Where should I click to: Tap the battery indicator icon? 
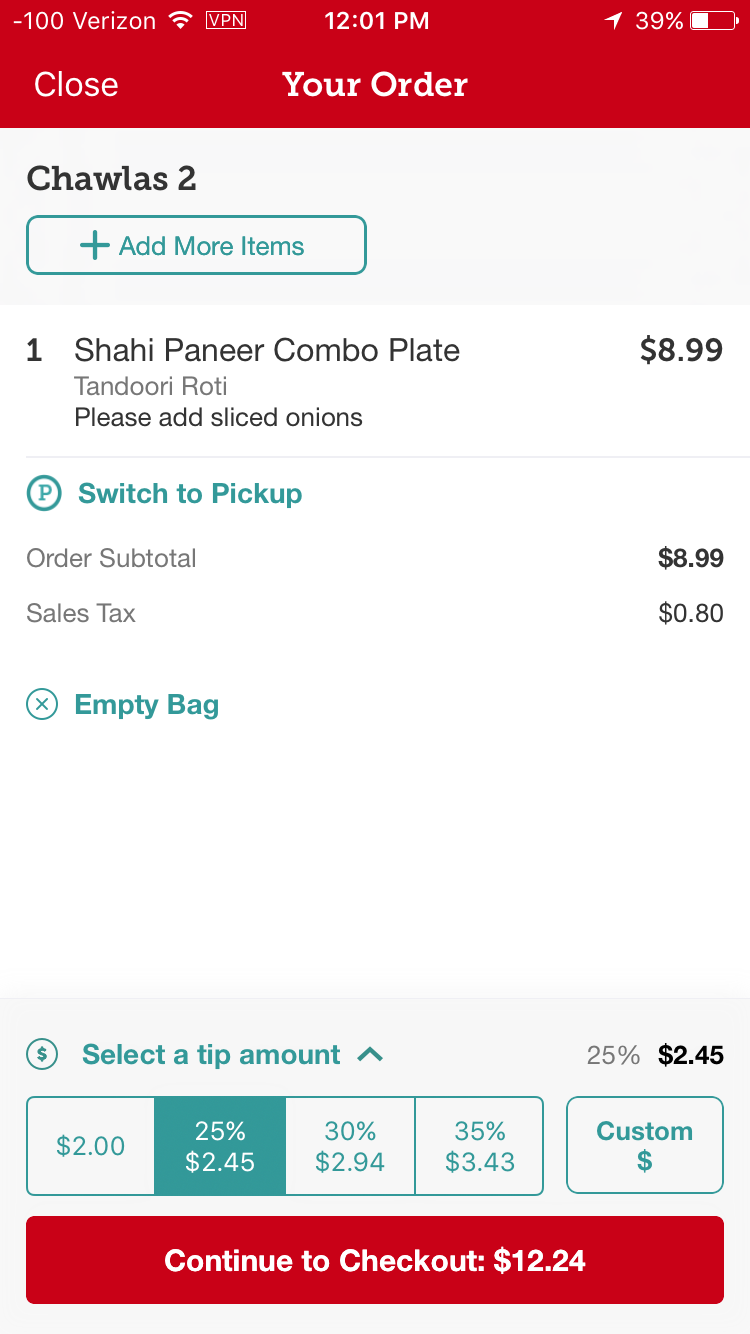713,21
